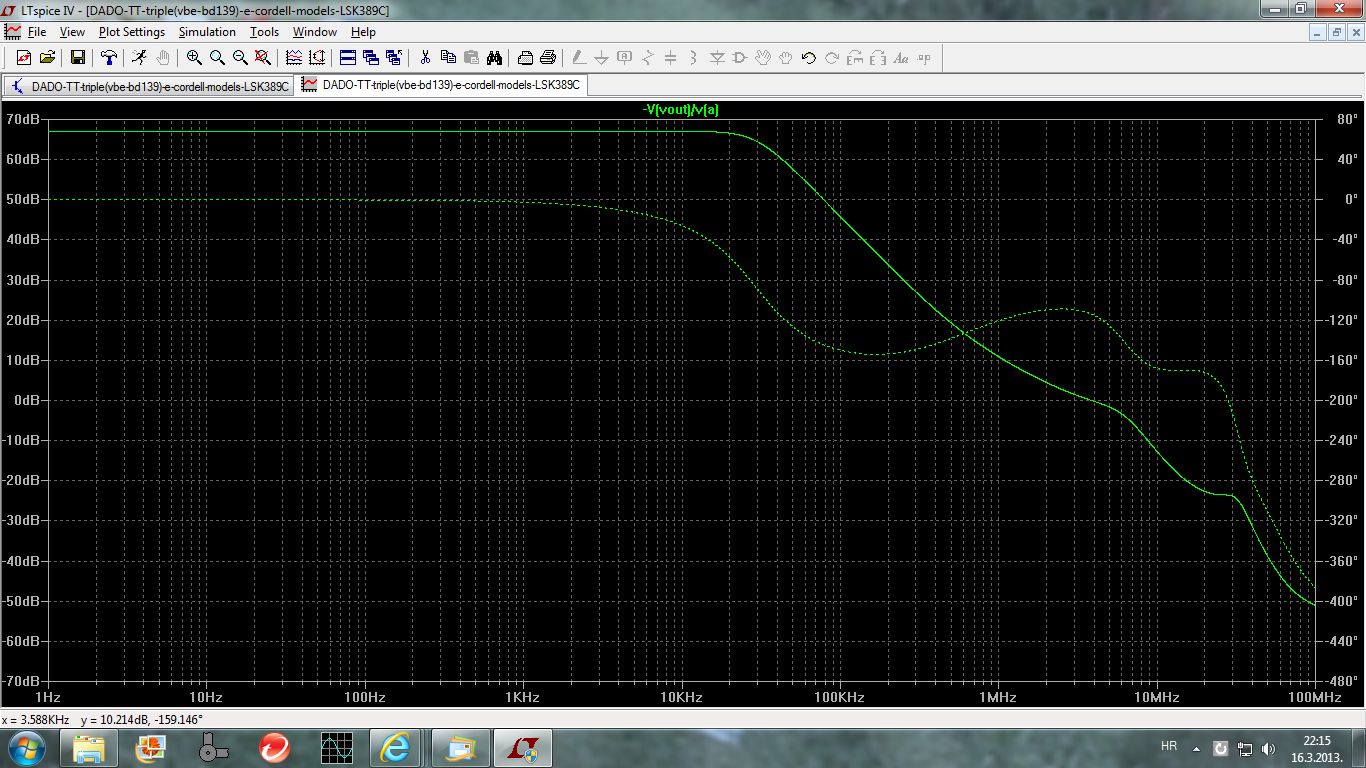Click the Undo arrow icon
The image size is (1366, 768).
pyautogui.click(x=809, y=58)
